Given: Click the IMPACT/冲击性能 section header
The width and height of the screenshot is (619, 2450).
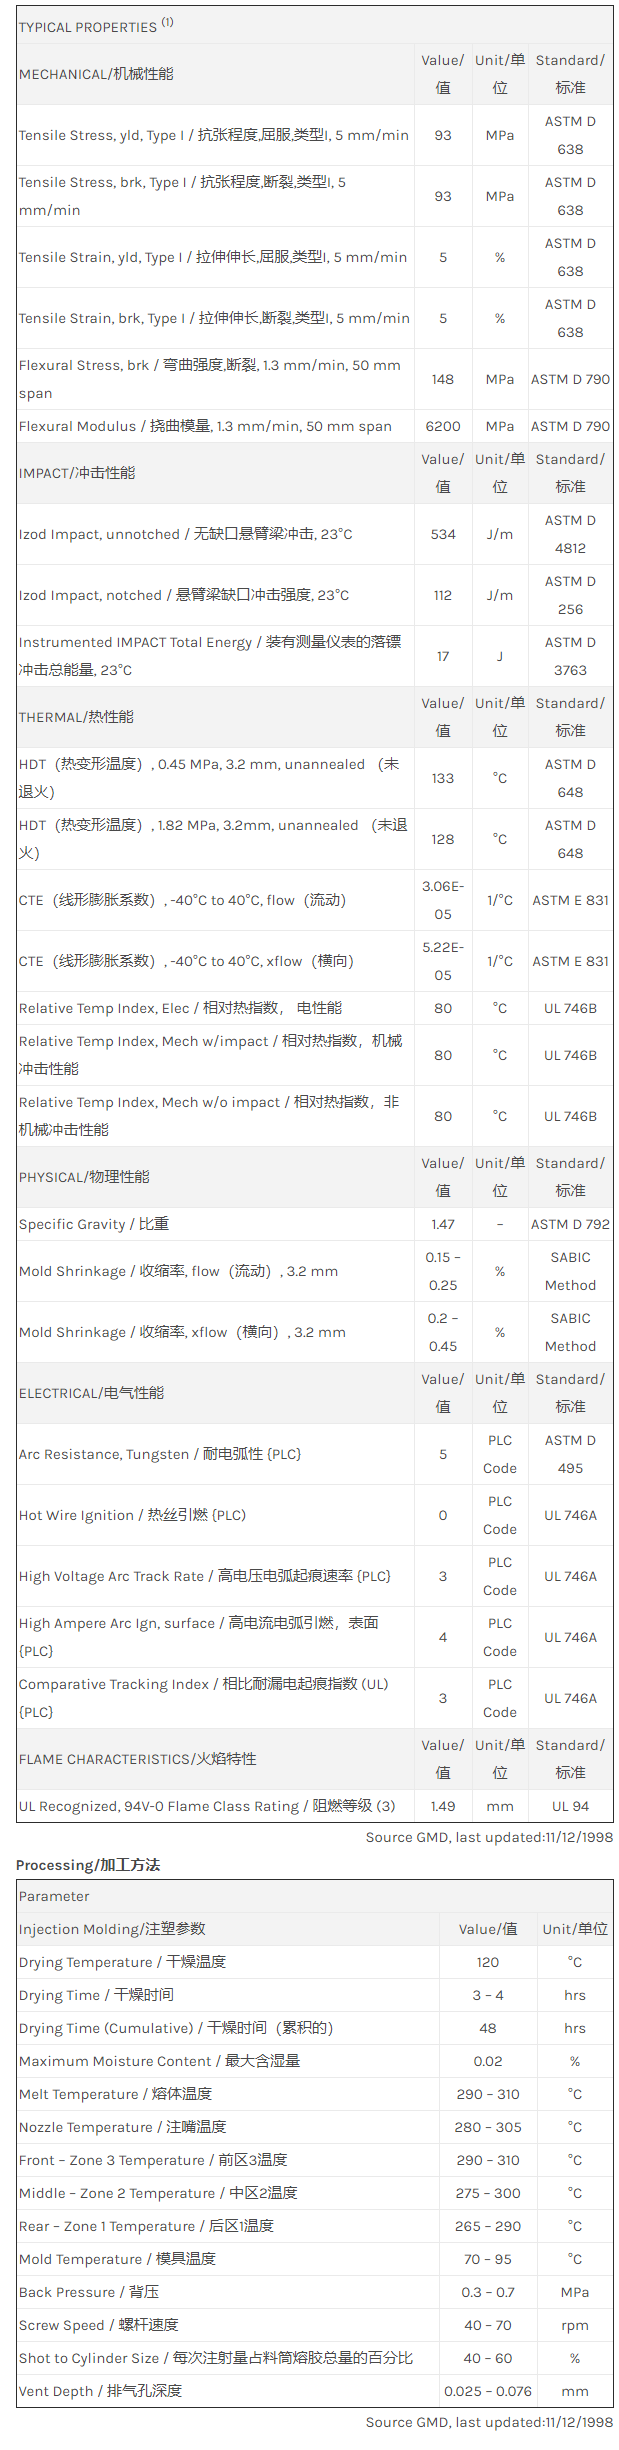Looking at the screenshot, I should pyautogui.click(x=77, y=473).
